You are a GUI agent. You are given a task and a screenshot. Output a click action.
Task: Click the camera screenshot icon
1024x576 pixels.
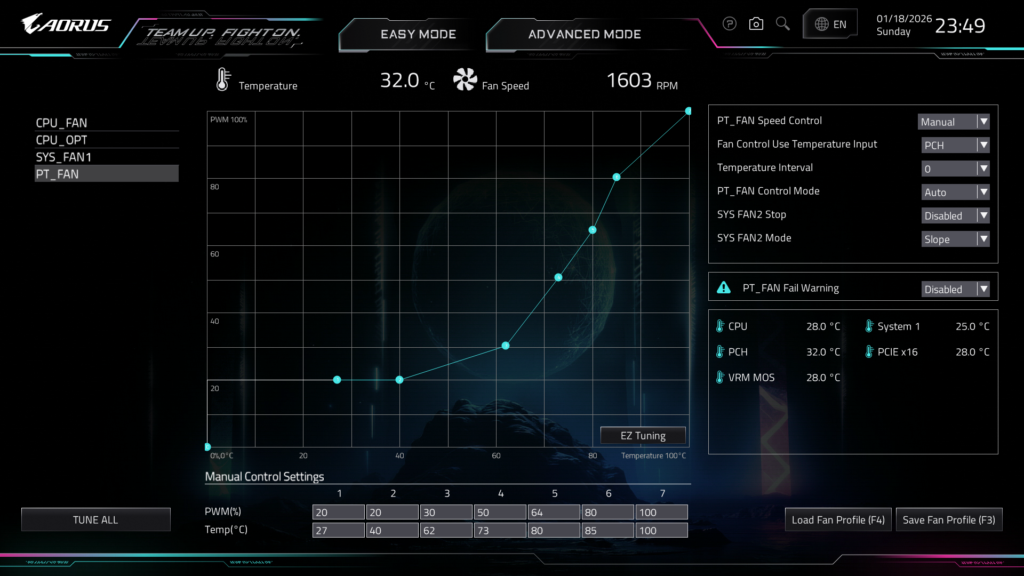tap(756, 24)
